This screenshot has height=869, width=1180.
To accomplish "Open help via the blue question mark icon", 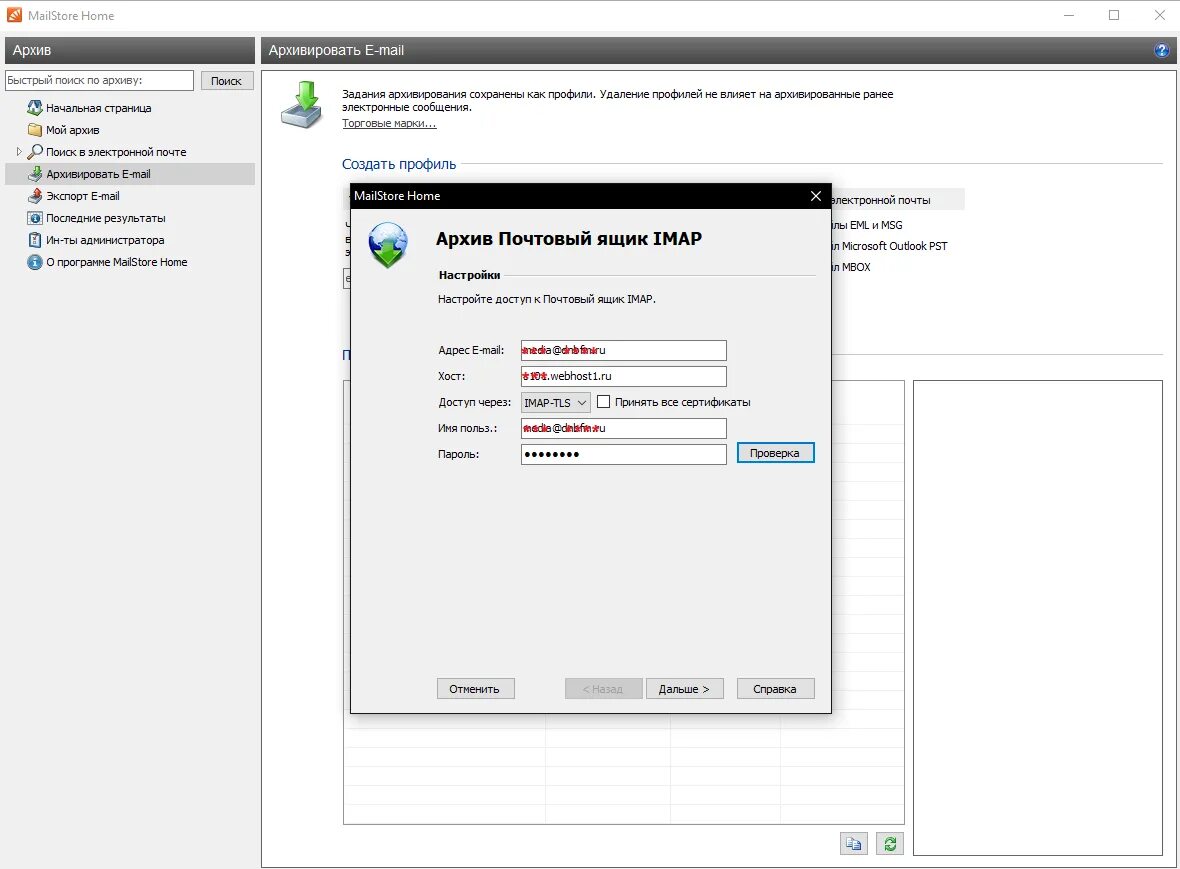I will (1161, 50).
